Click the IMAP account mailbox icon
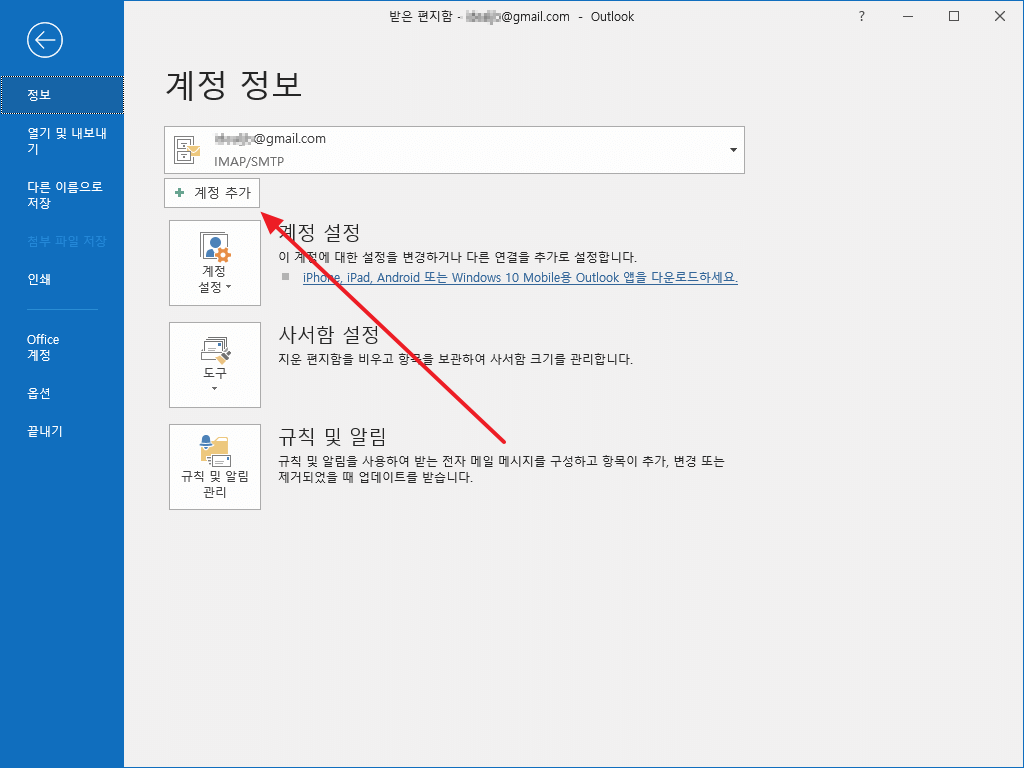 (x=187, y=150)
